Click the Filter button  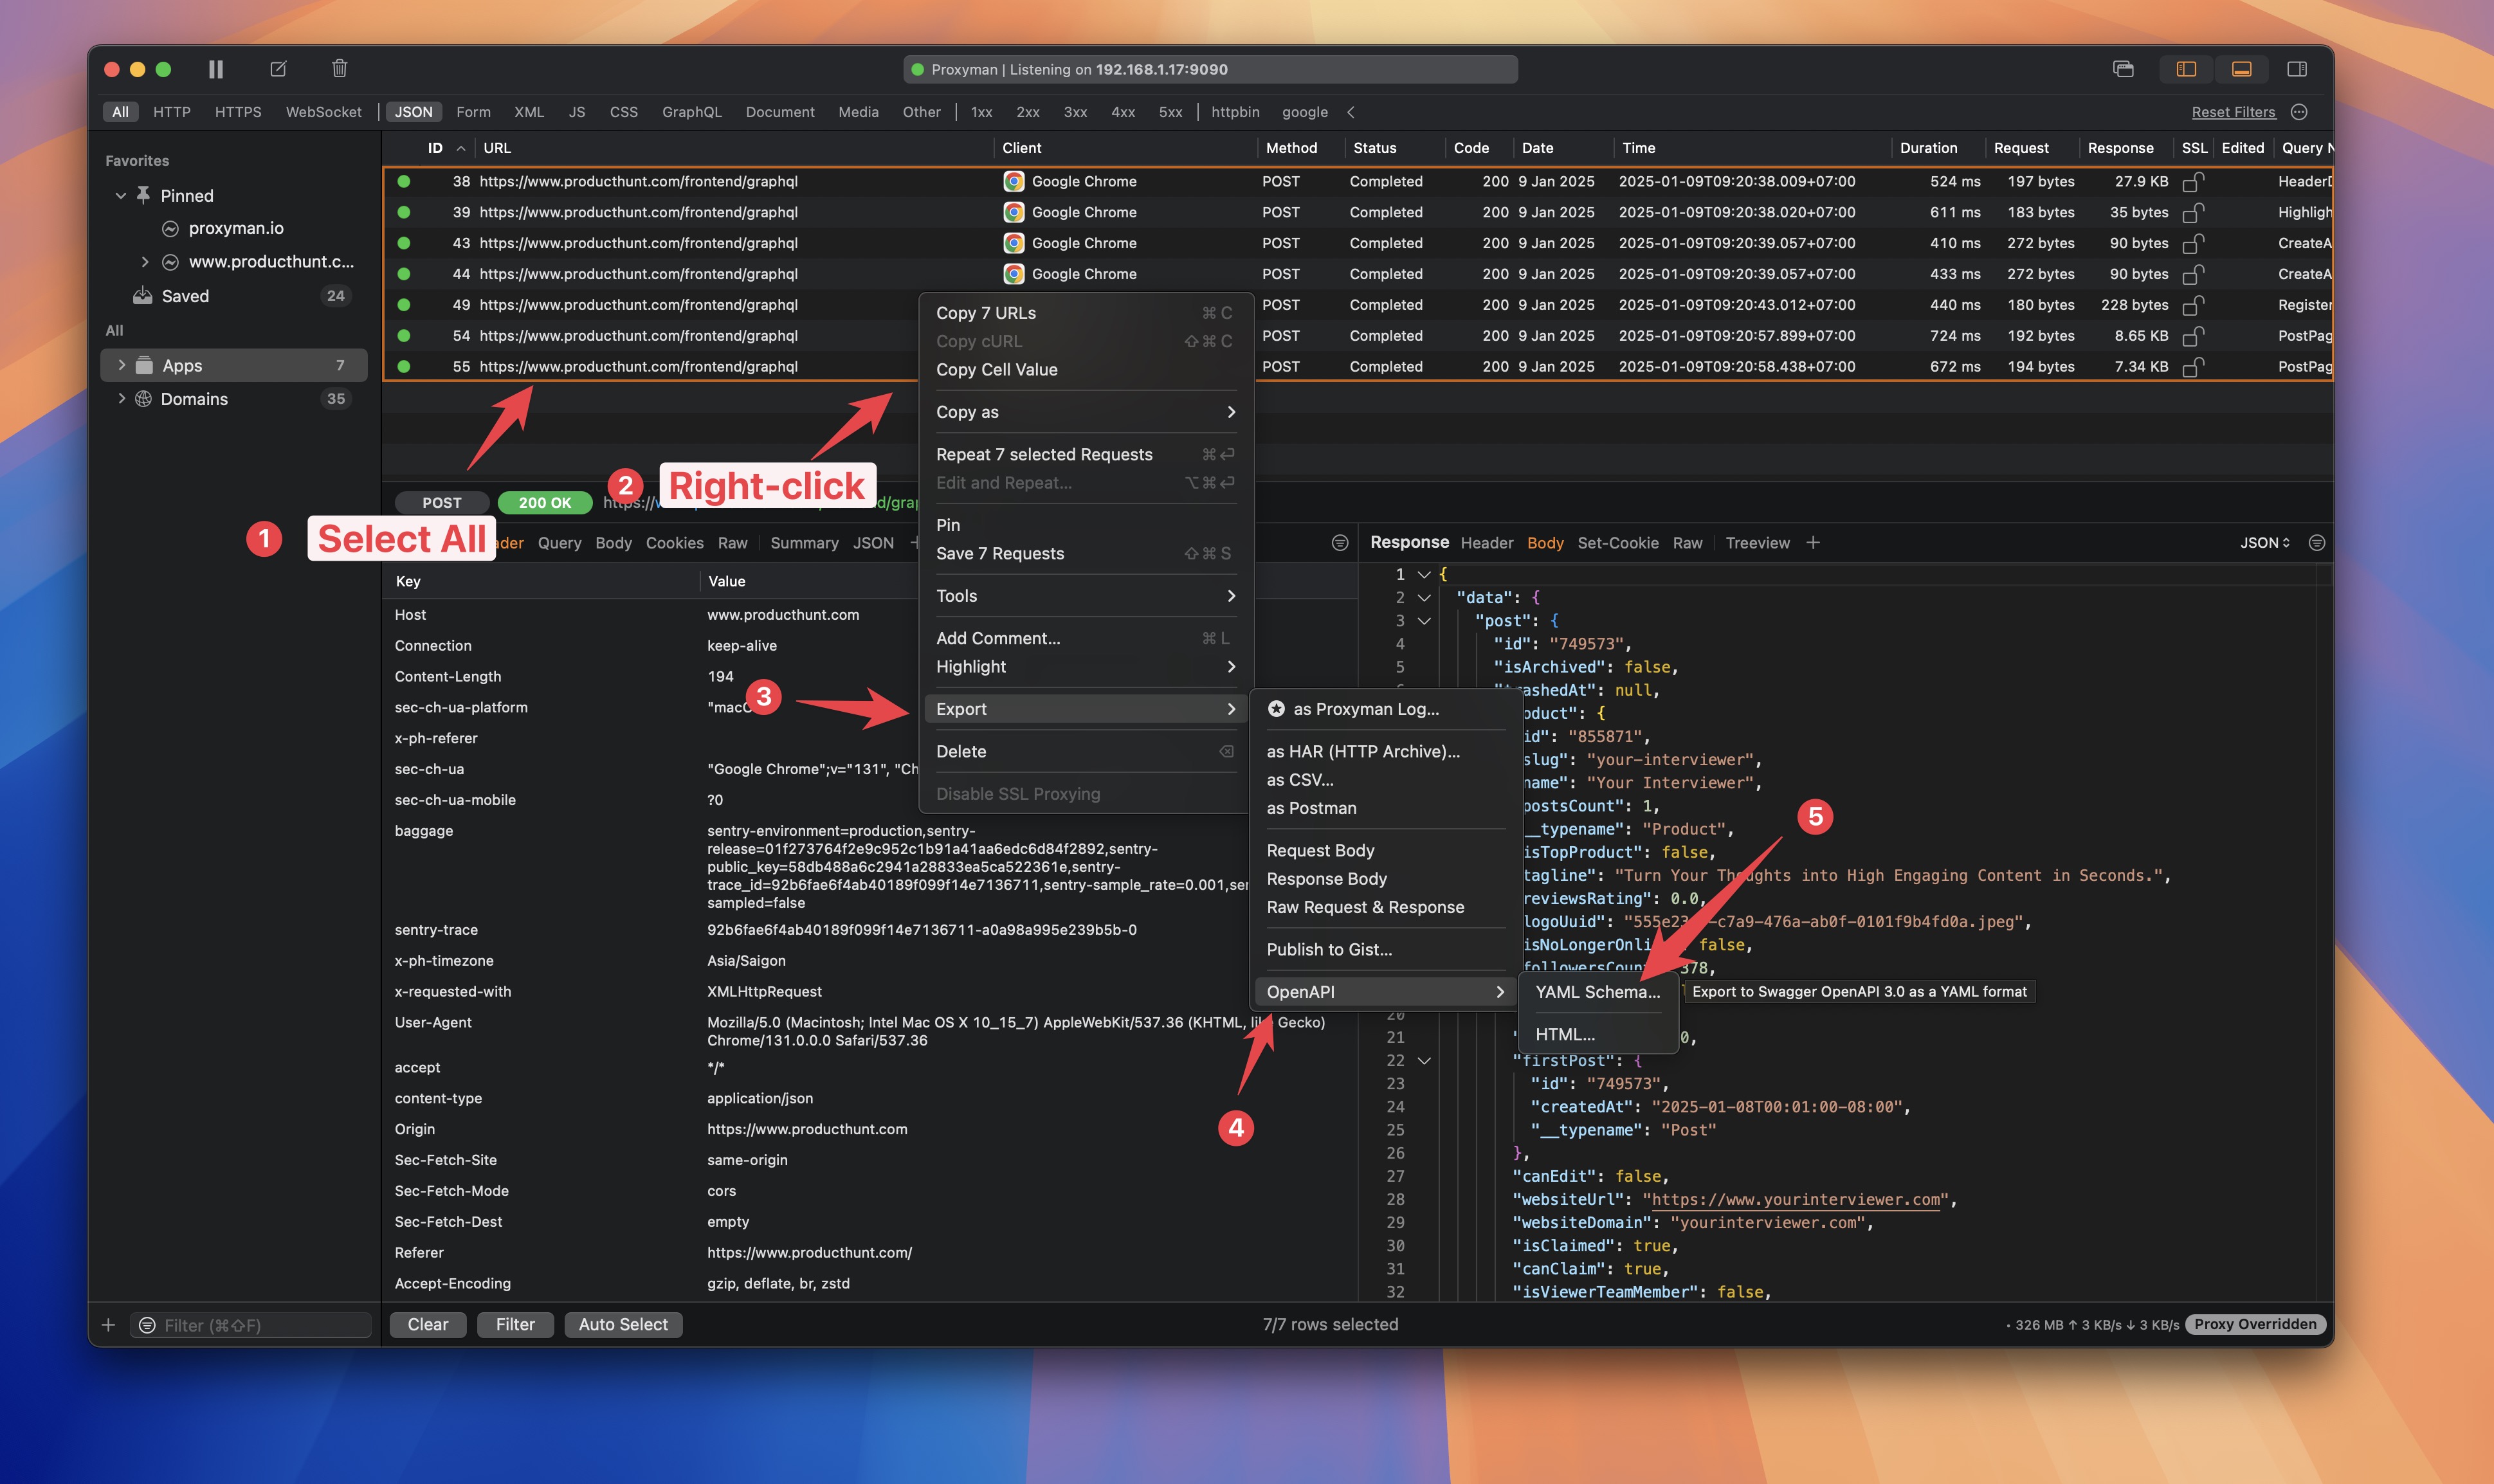515,1325
